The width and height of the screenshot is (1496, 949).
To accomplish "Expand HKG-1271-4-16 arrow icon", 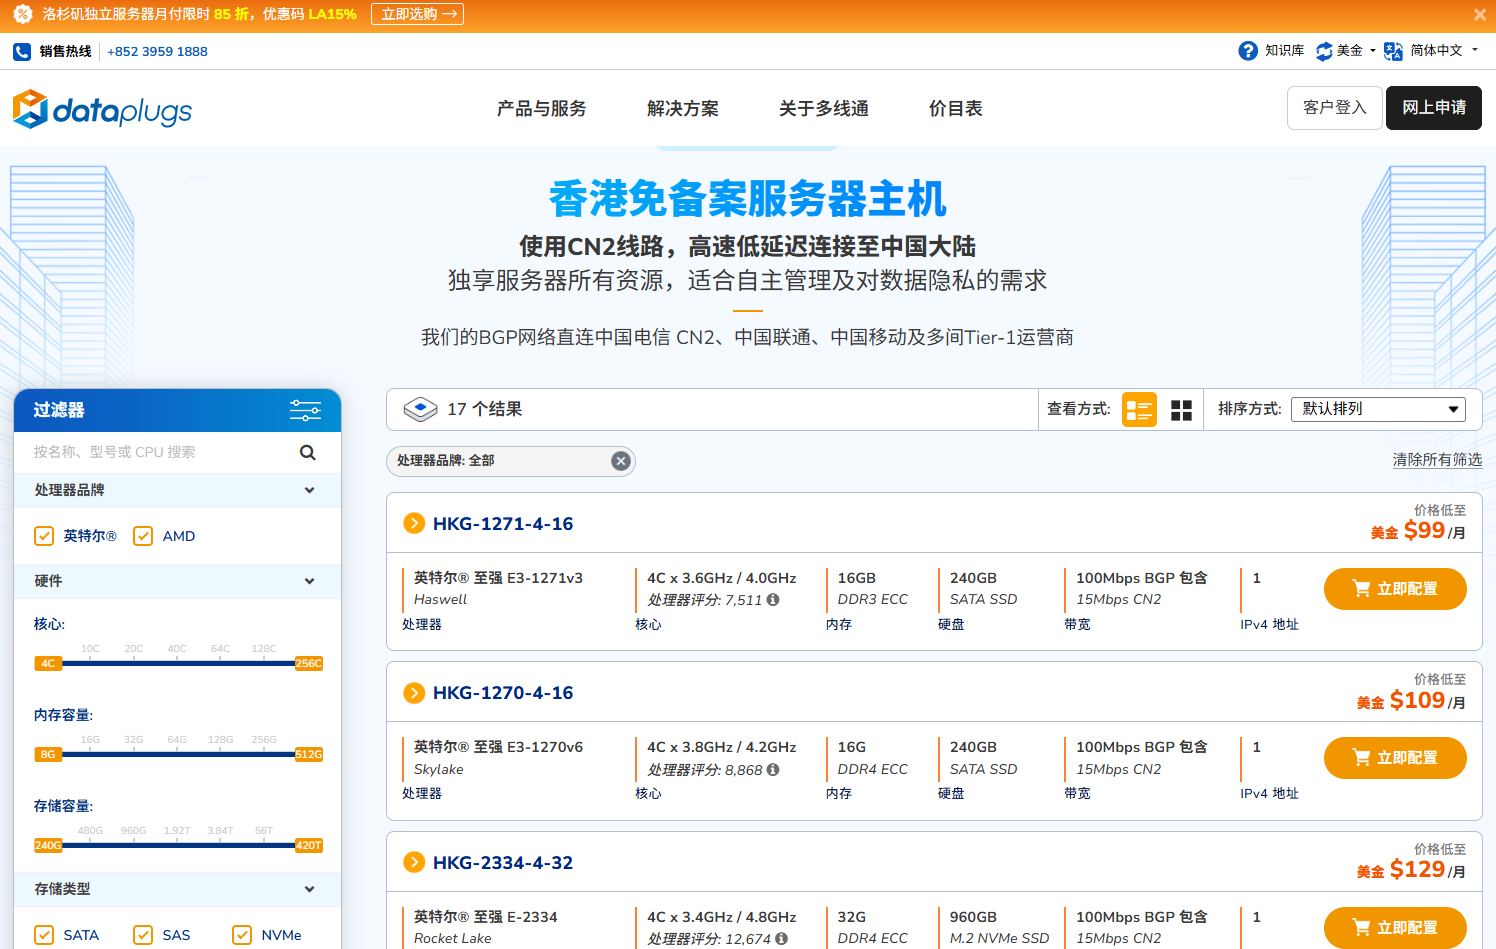I will (x=414, y=523).
